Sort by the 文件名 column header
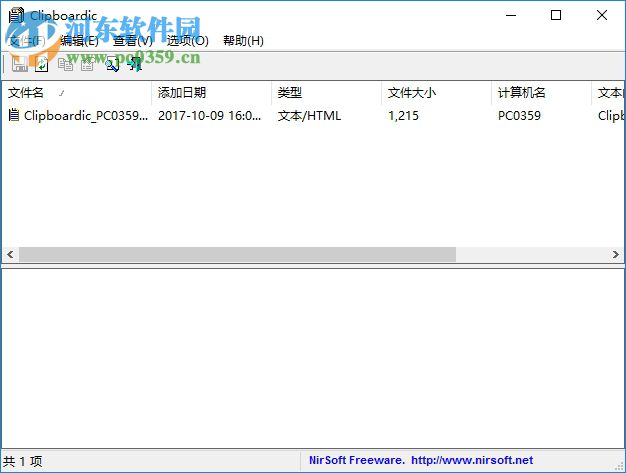This screenshot has width=626, height=473. [77, 93]
